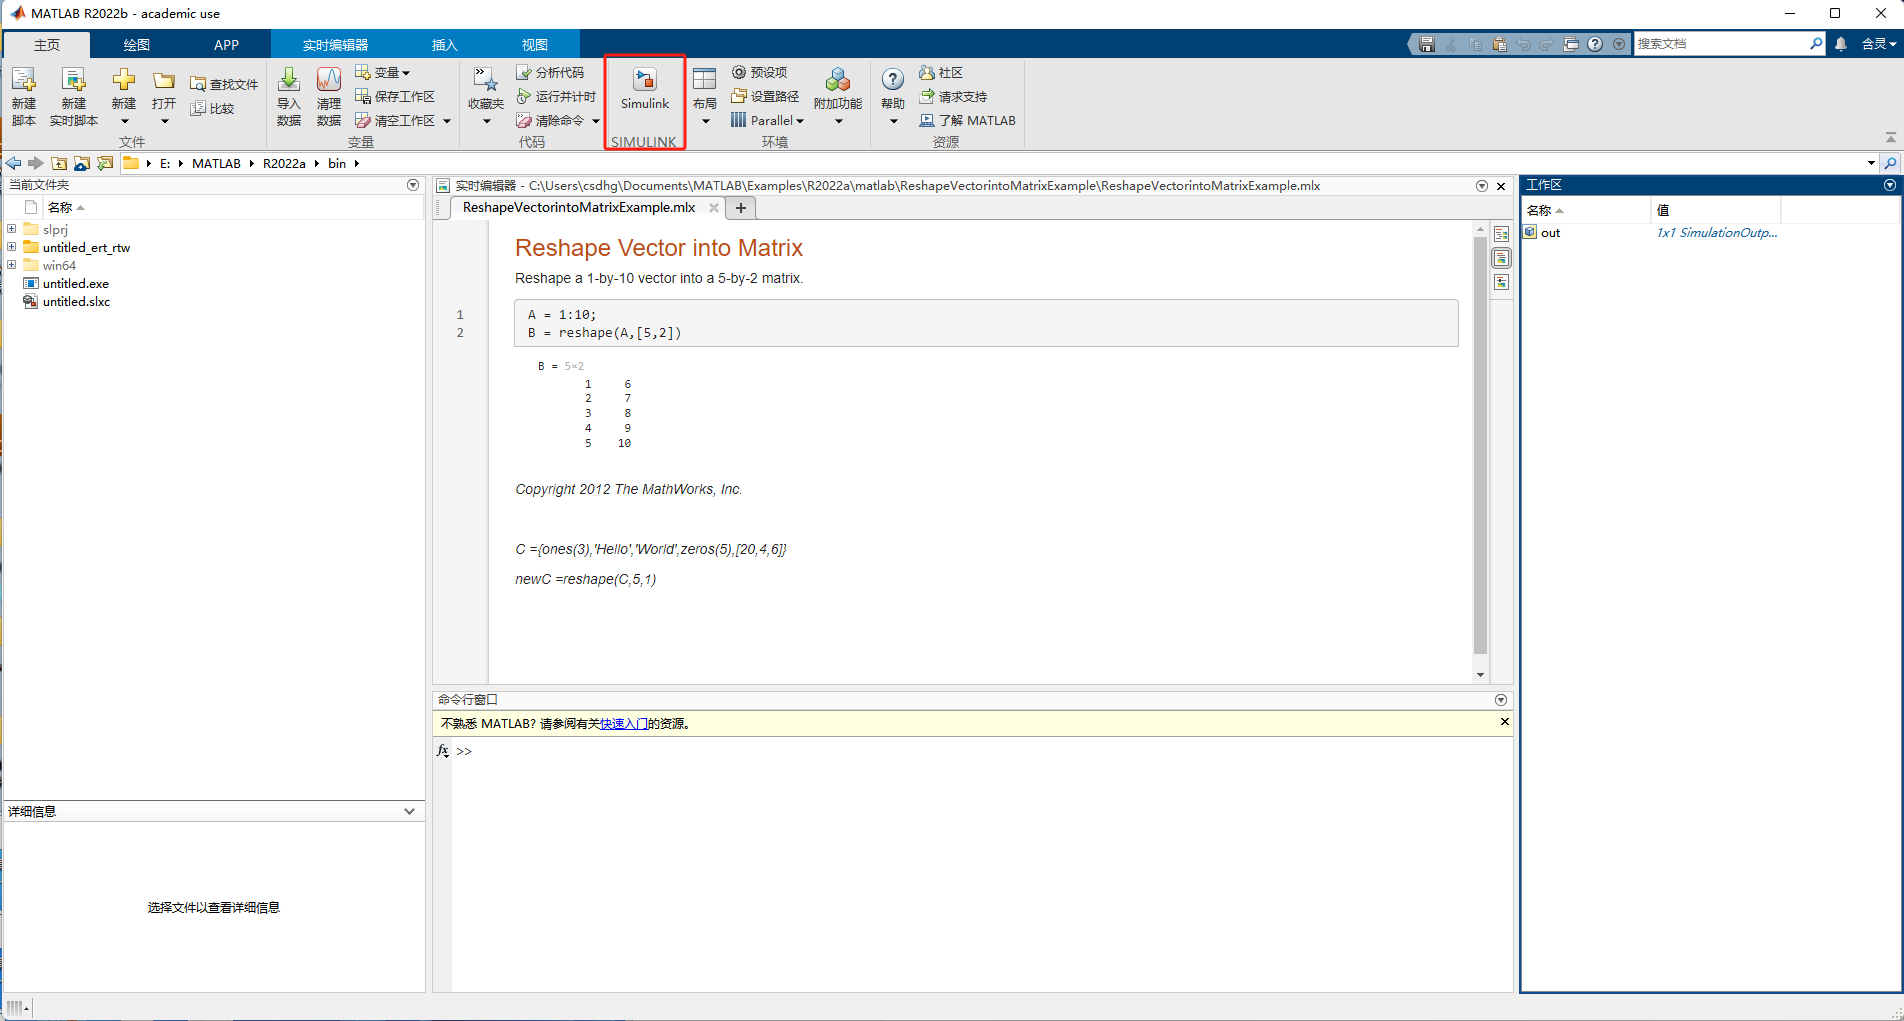Click the switch windows icon in quick access toolbar
1904x1021 pixels.
[x=1571, y=44]
